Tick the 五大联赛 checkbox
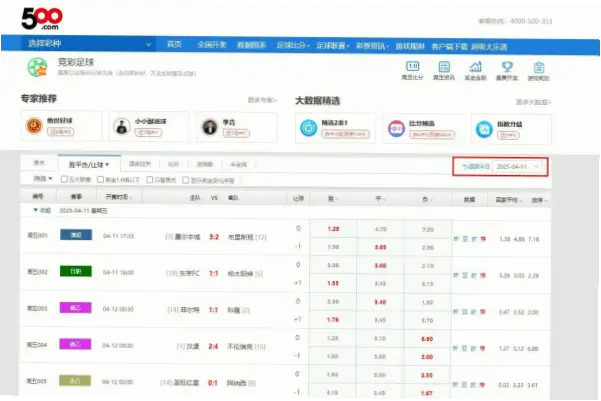This screenshot has height=401, width=601. click(x=64, y=179)
